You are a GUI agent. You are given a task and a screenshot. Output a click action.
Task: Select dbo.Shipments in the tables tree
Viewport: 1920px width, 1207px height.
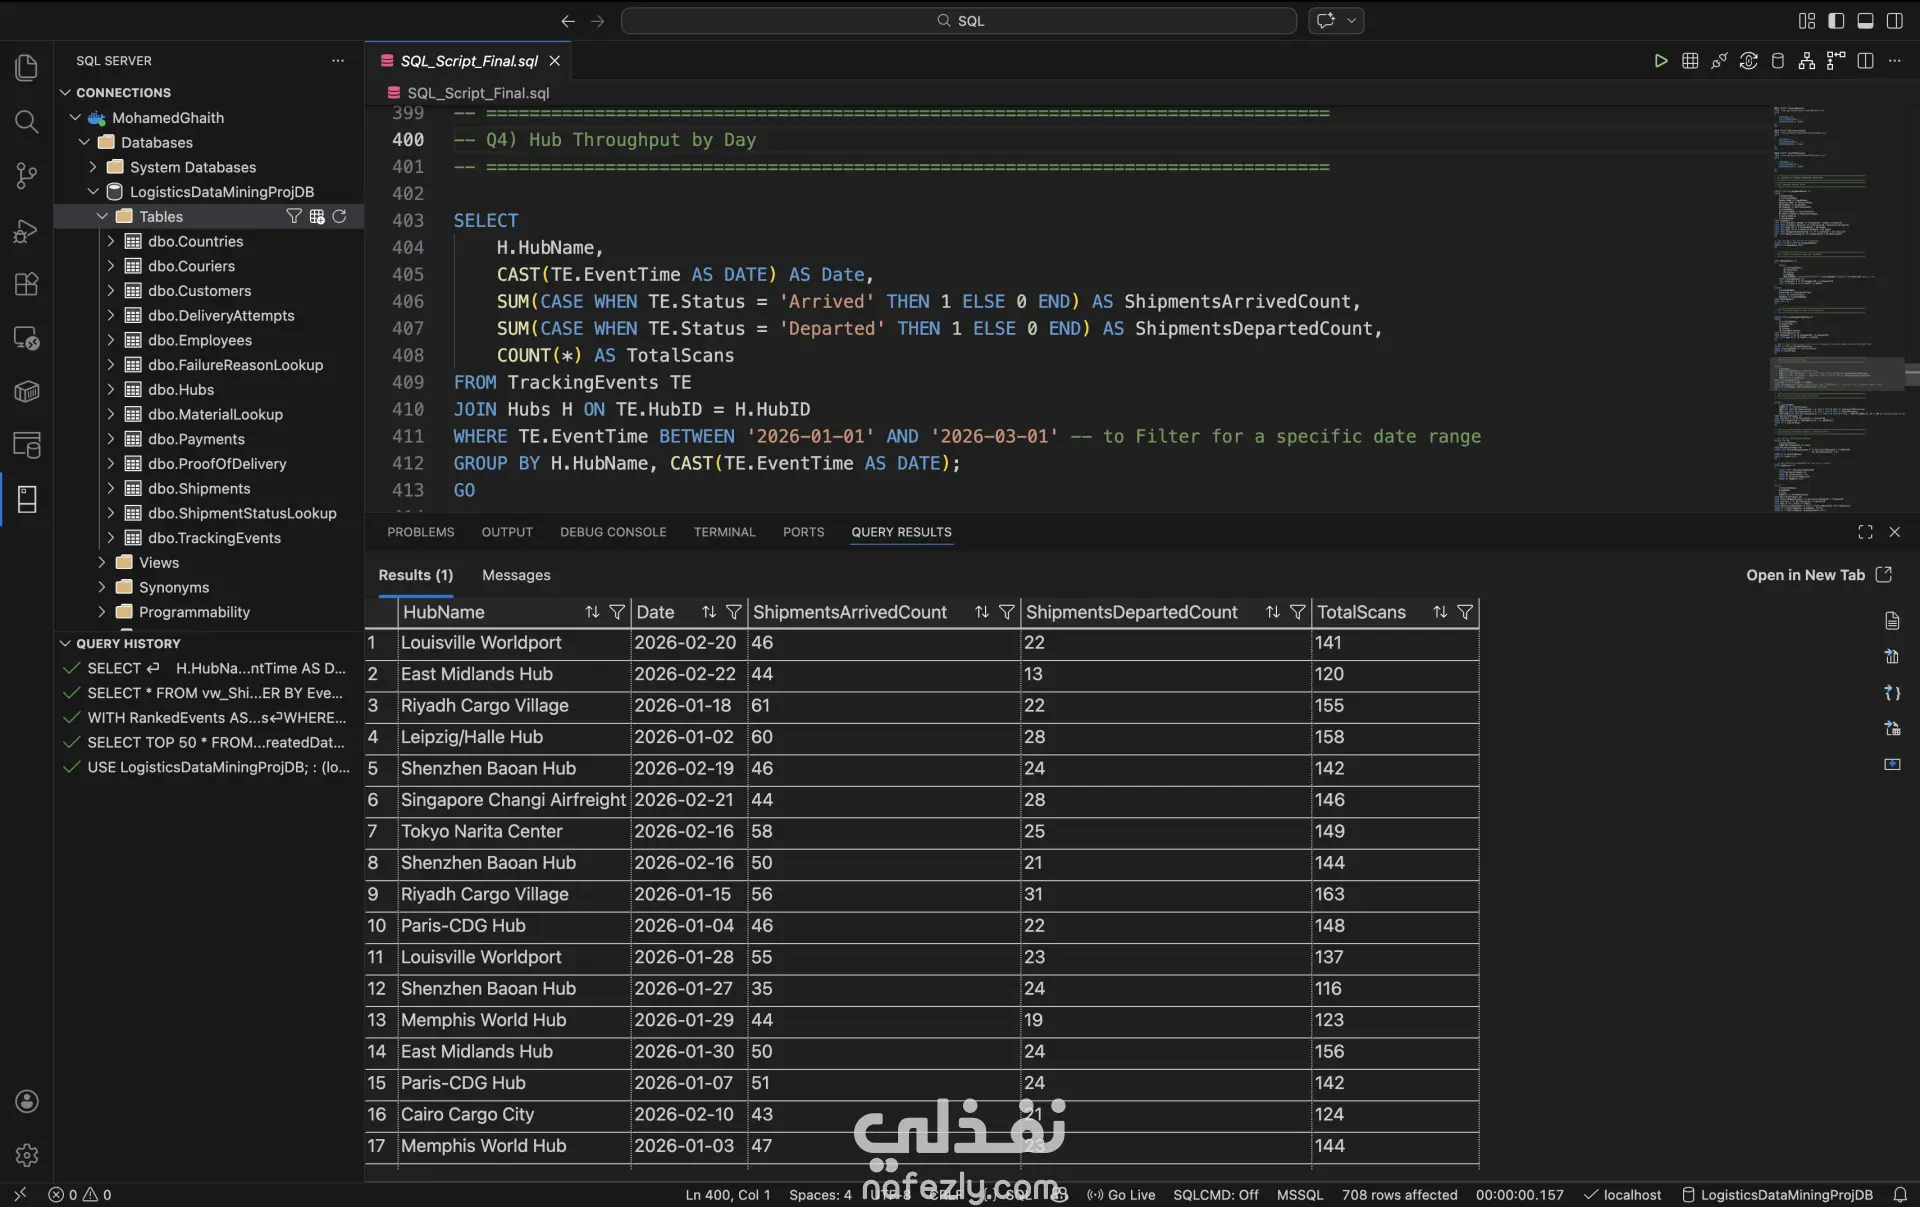pyautogui.click(x=199, y=488)
